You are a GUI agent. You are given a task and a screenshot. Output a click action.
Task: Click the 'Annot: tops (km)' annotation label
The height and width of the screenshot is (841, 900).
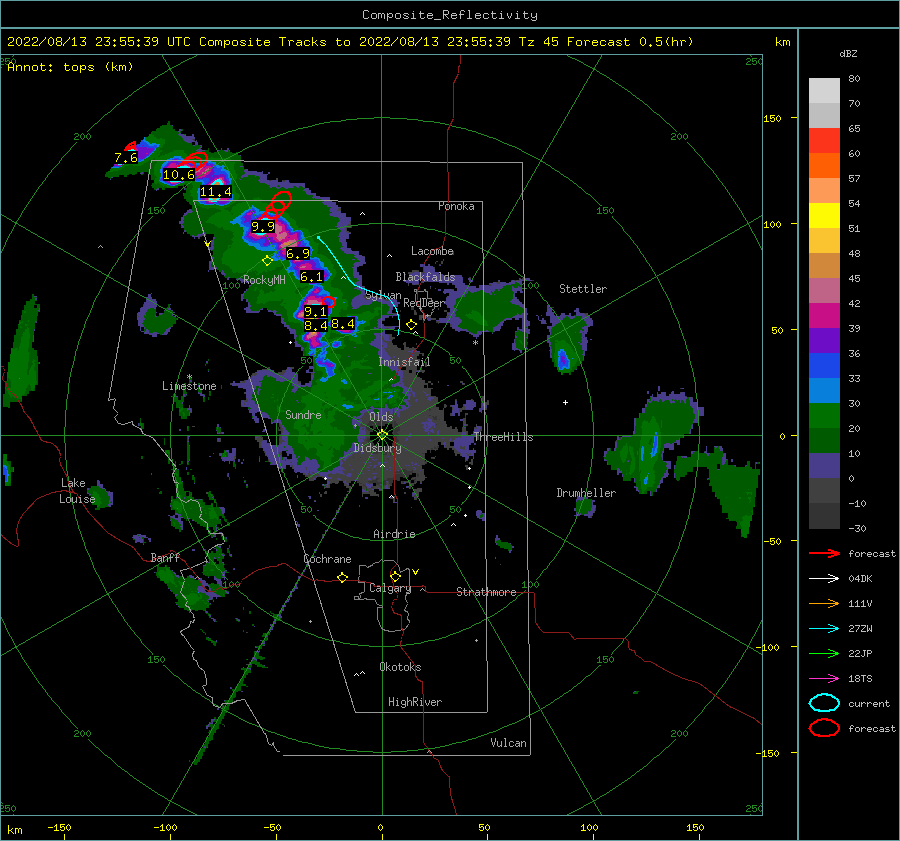tap(70, 67)
